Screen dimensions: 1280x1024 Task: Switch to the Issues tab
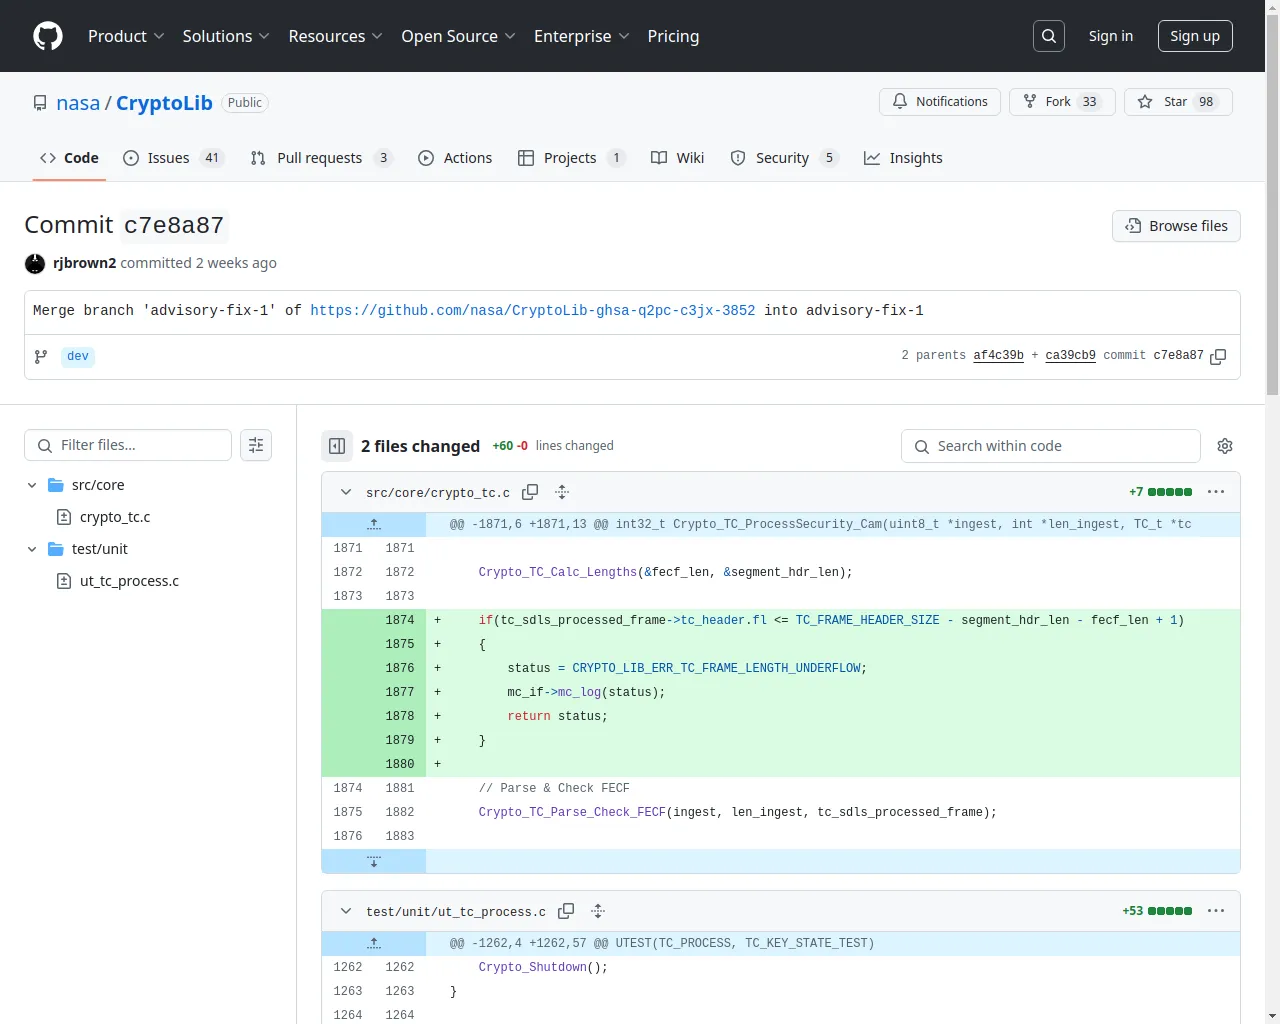[174, 158]
